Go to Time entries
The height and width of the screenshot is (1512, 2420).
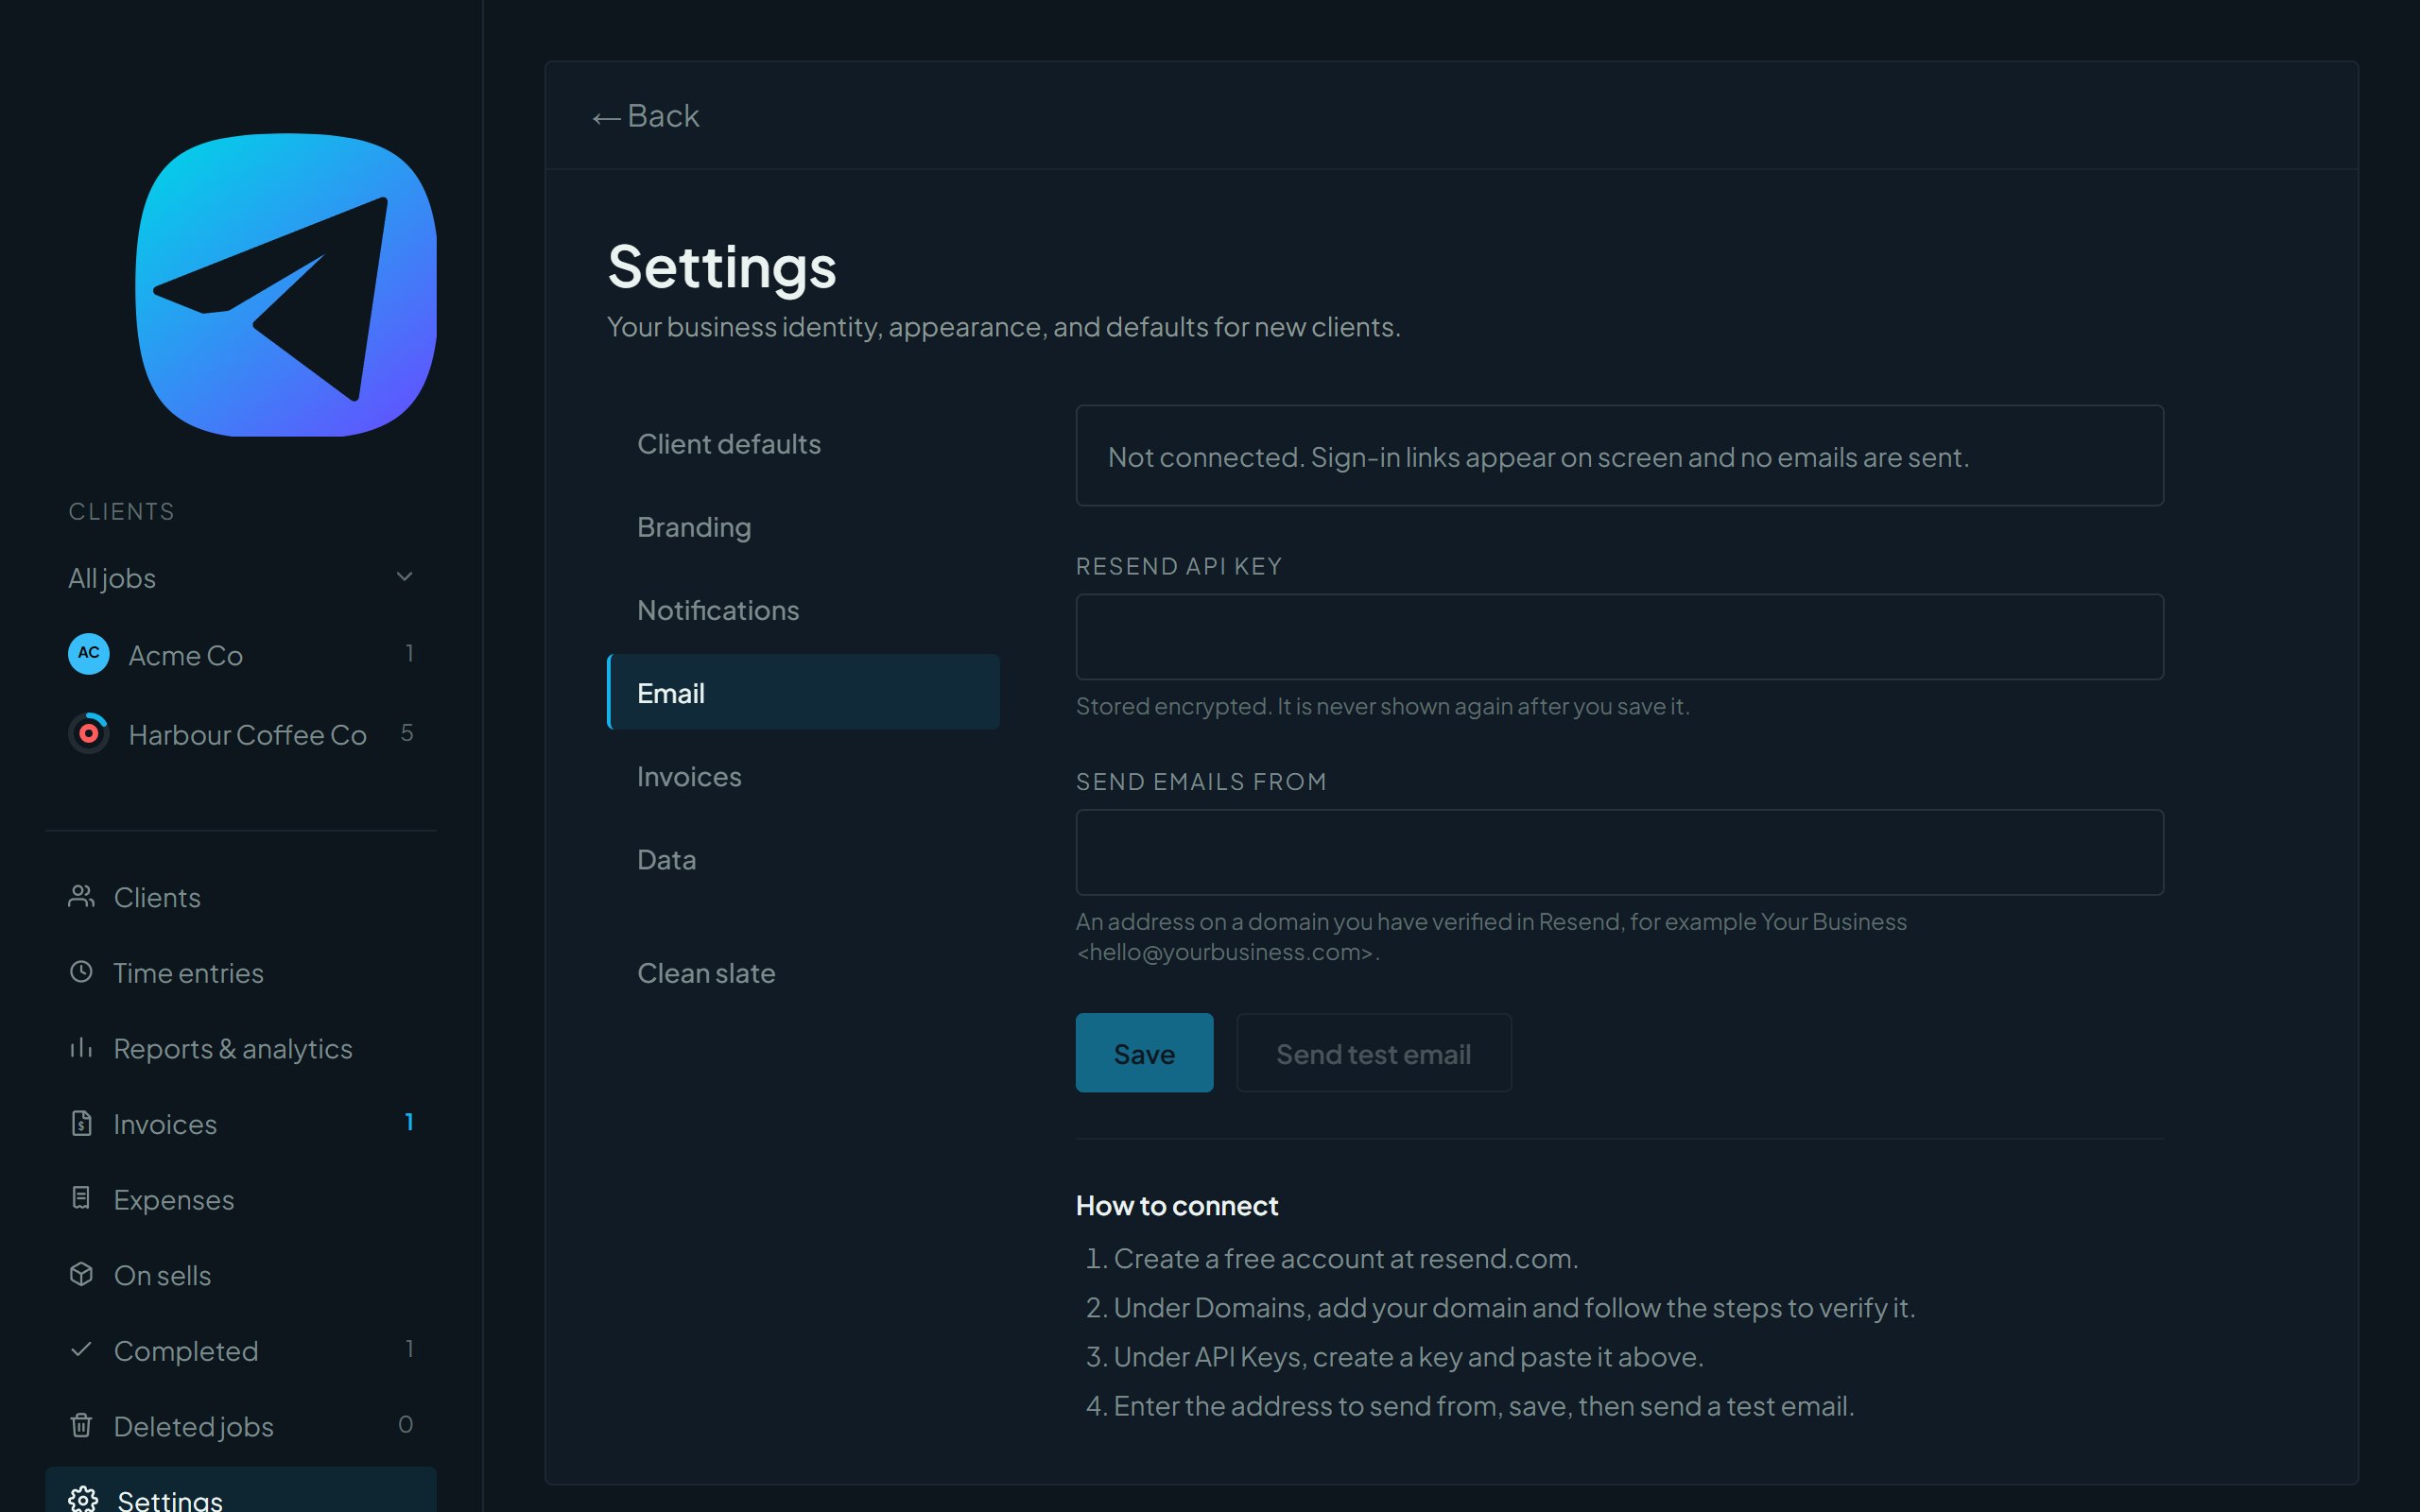click(241, 972)
